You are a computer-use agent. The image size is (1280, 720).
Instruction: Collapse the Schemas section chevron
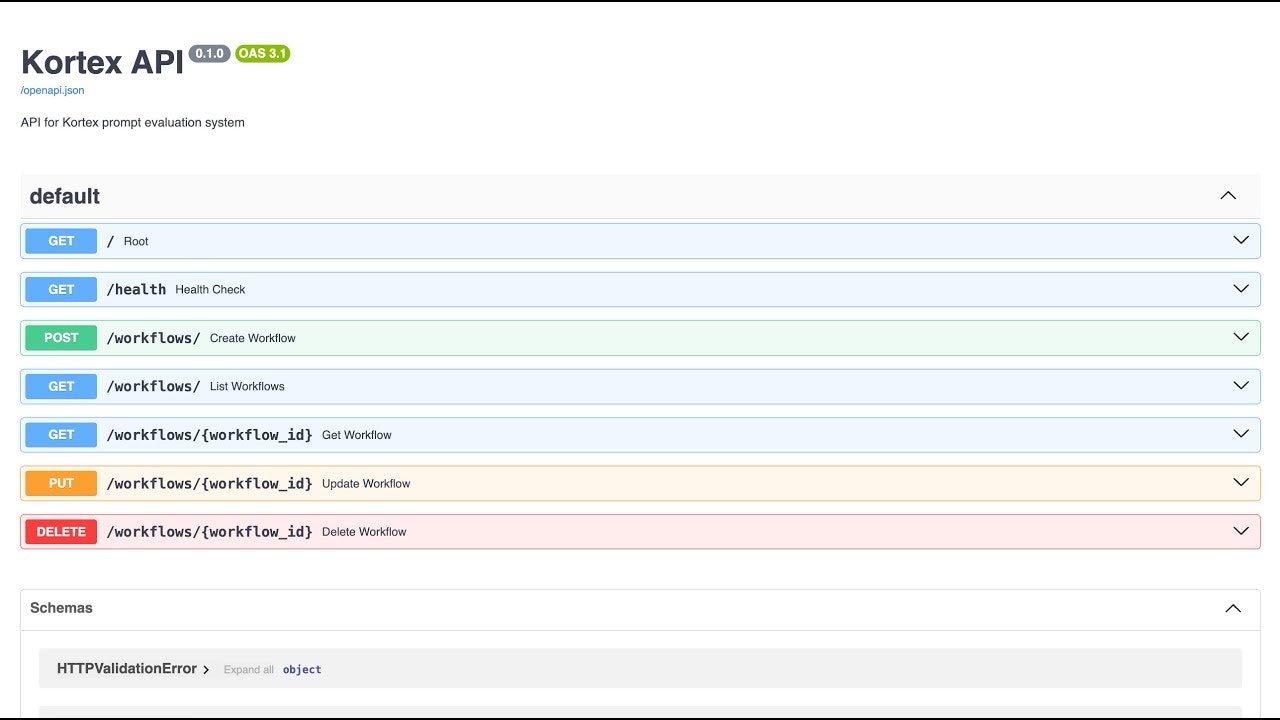[x=1233, y=608]
